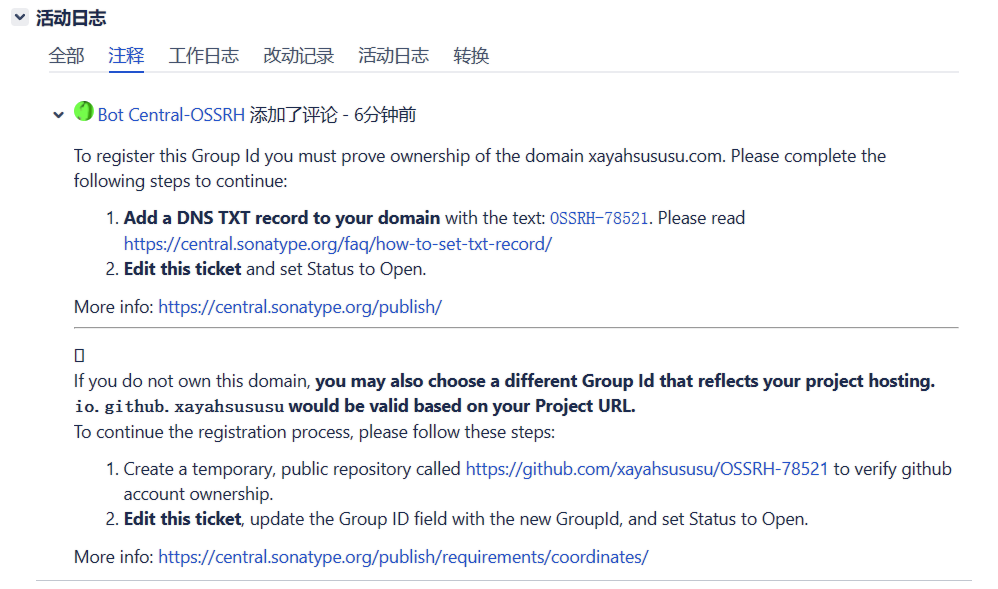Open the requirements/coordinates info link
The height and width of the screenshot is (589, 998).
403,557
